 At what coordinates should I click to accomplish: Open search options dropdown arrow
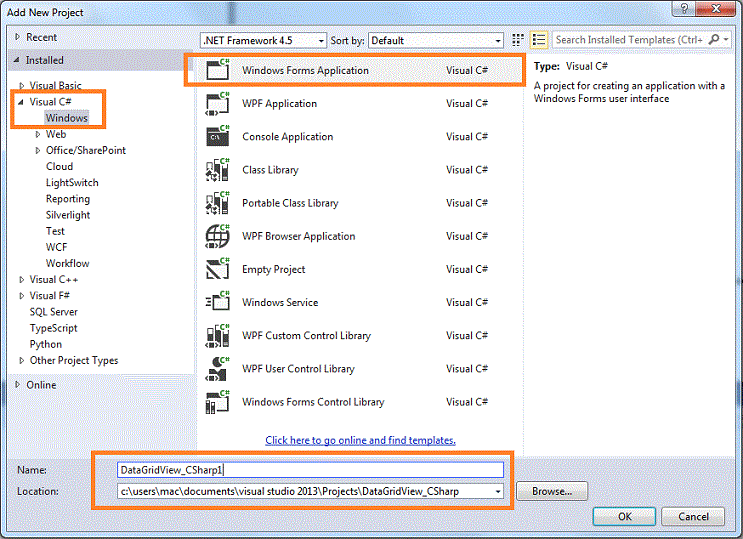pyautogui.click(x=726, y=40)
